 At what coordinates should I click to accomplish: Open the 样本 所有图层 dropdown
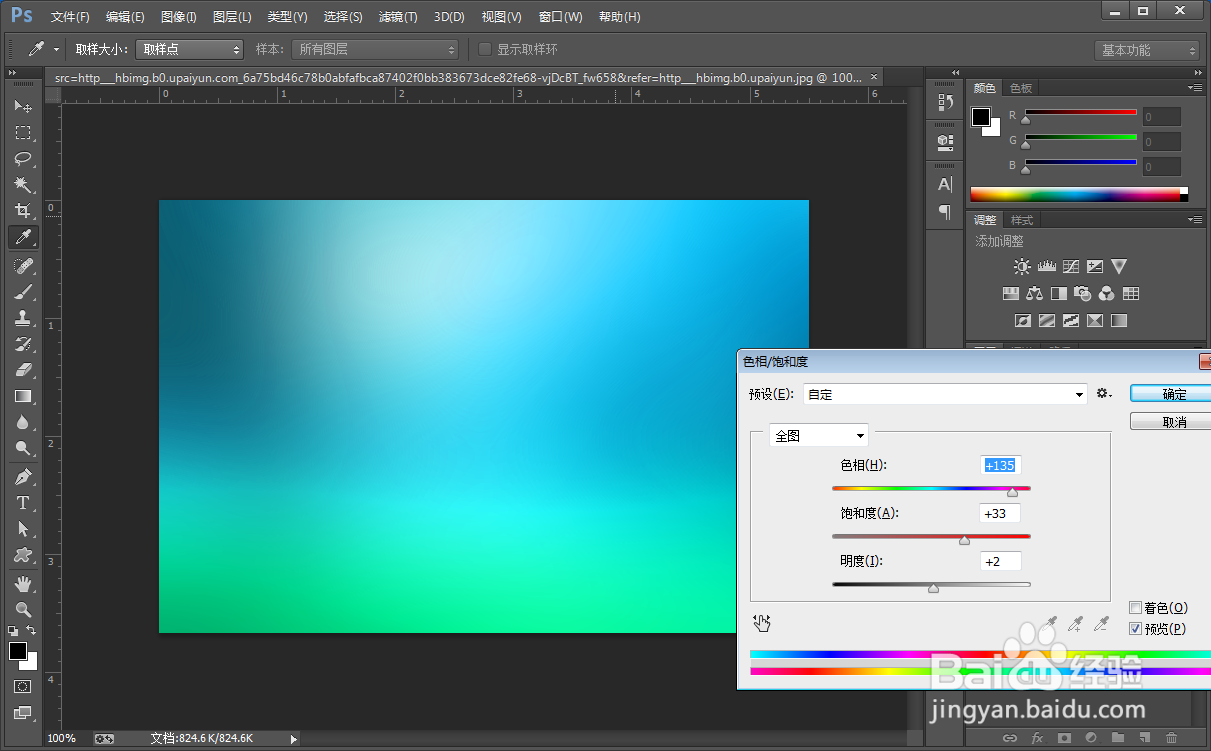tap(375, 49)
